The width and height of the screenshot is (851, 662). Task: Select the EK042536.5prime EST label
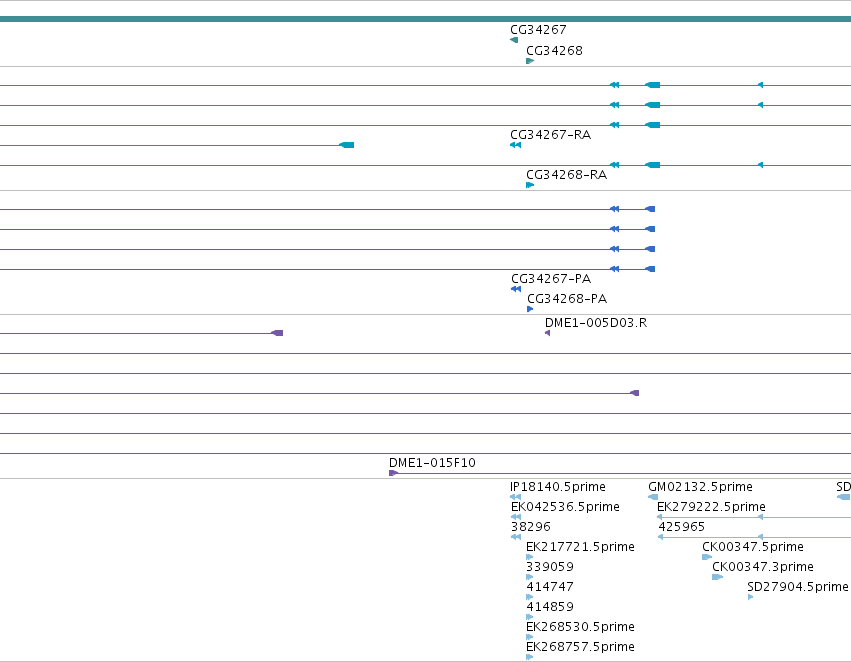[x=565, y=507]
